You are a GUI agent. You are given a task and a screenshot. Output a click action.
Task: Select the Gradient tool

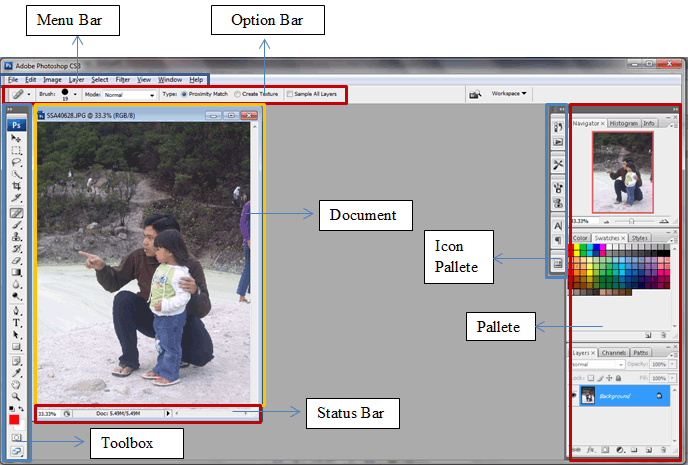pos(16,272)
